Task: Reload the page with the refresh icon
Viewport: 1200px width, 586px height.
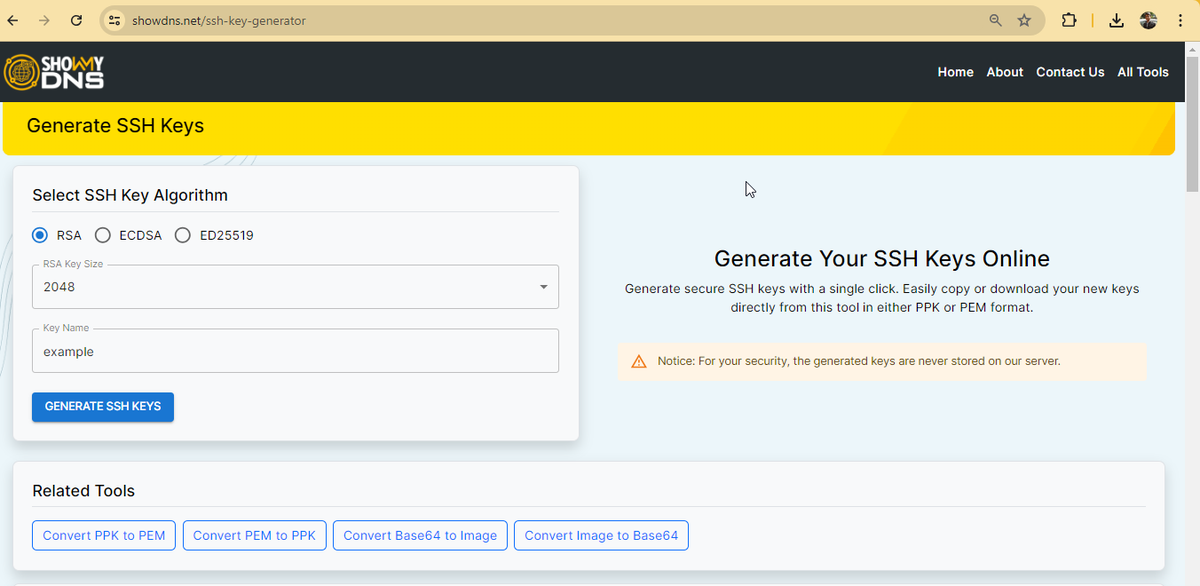Action: pyautogui.click(x=77, y=20)
